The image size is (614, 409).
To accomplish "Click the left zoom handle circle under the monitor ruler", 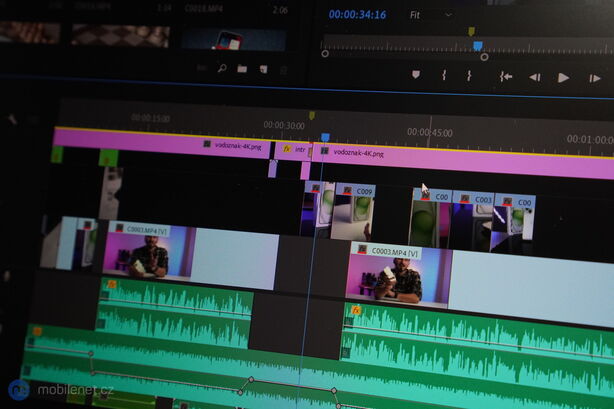I will click(325, 54).
